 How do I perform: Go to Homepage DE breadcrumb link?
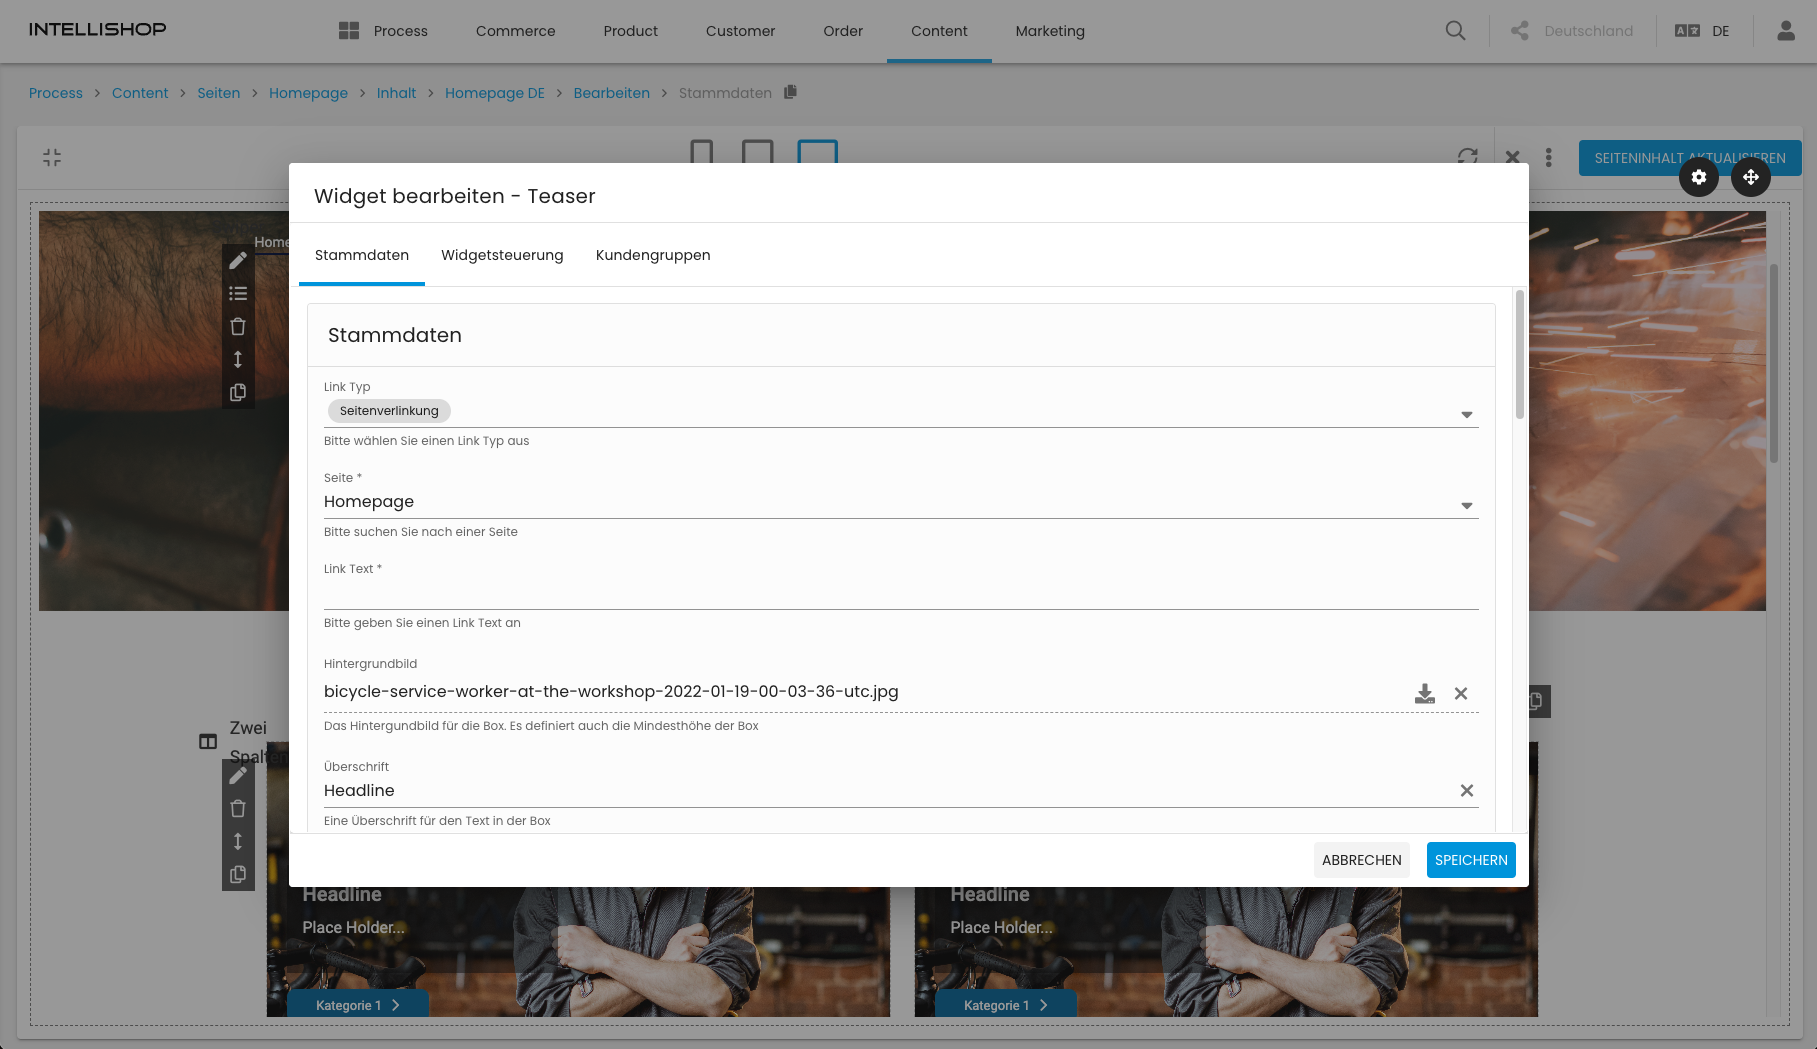point(495,93)
